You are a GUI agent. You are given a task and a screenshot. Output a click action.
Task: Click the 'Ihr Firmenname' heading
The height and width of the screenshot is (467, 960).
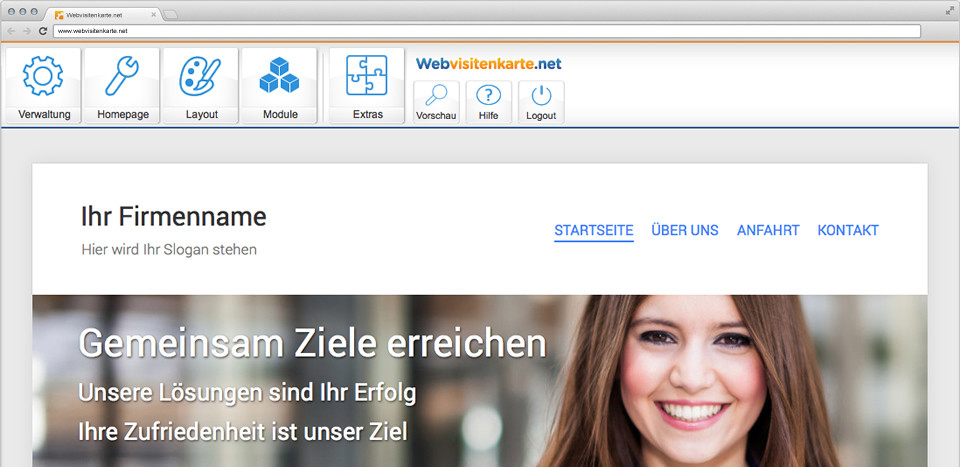pos(173,217)
